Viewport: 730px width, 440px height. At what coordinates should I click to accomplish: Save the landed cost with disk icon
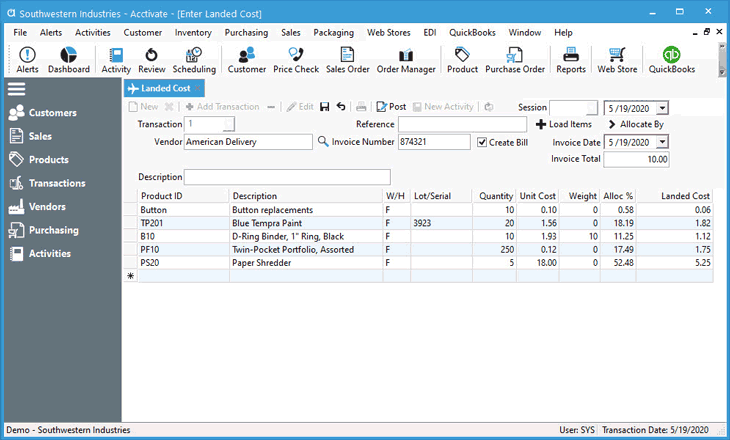coord(324,107)
